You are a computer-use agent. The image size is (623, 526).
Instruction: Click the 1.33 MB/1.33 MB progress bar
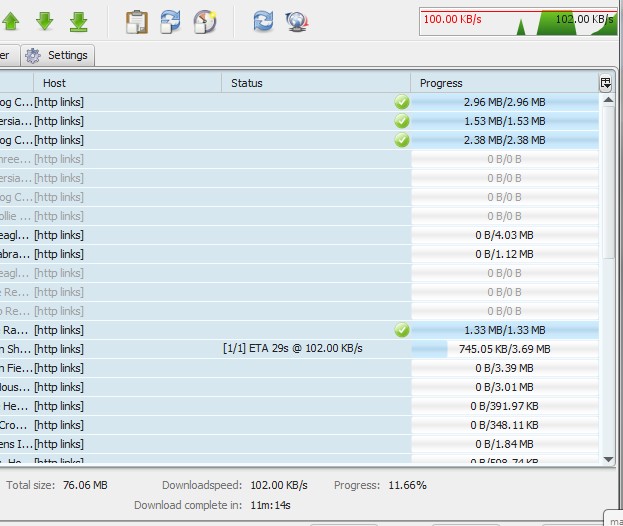tap(505, 330)
